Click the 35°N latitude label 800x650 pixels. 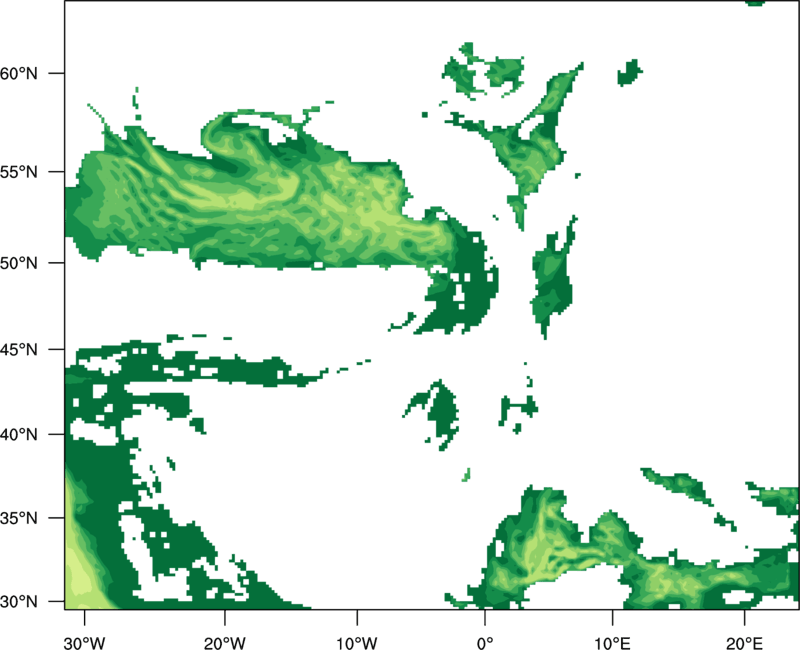[19, 518]
